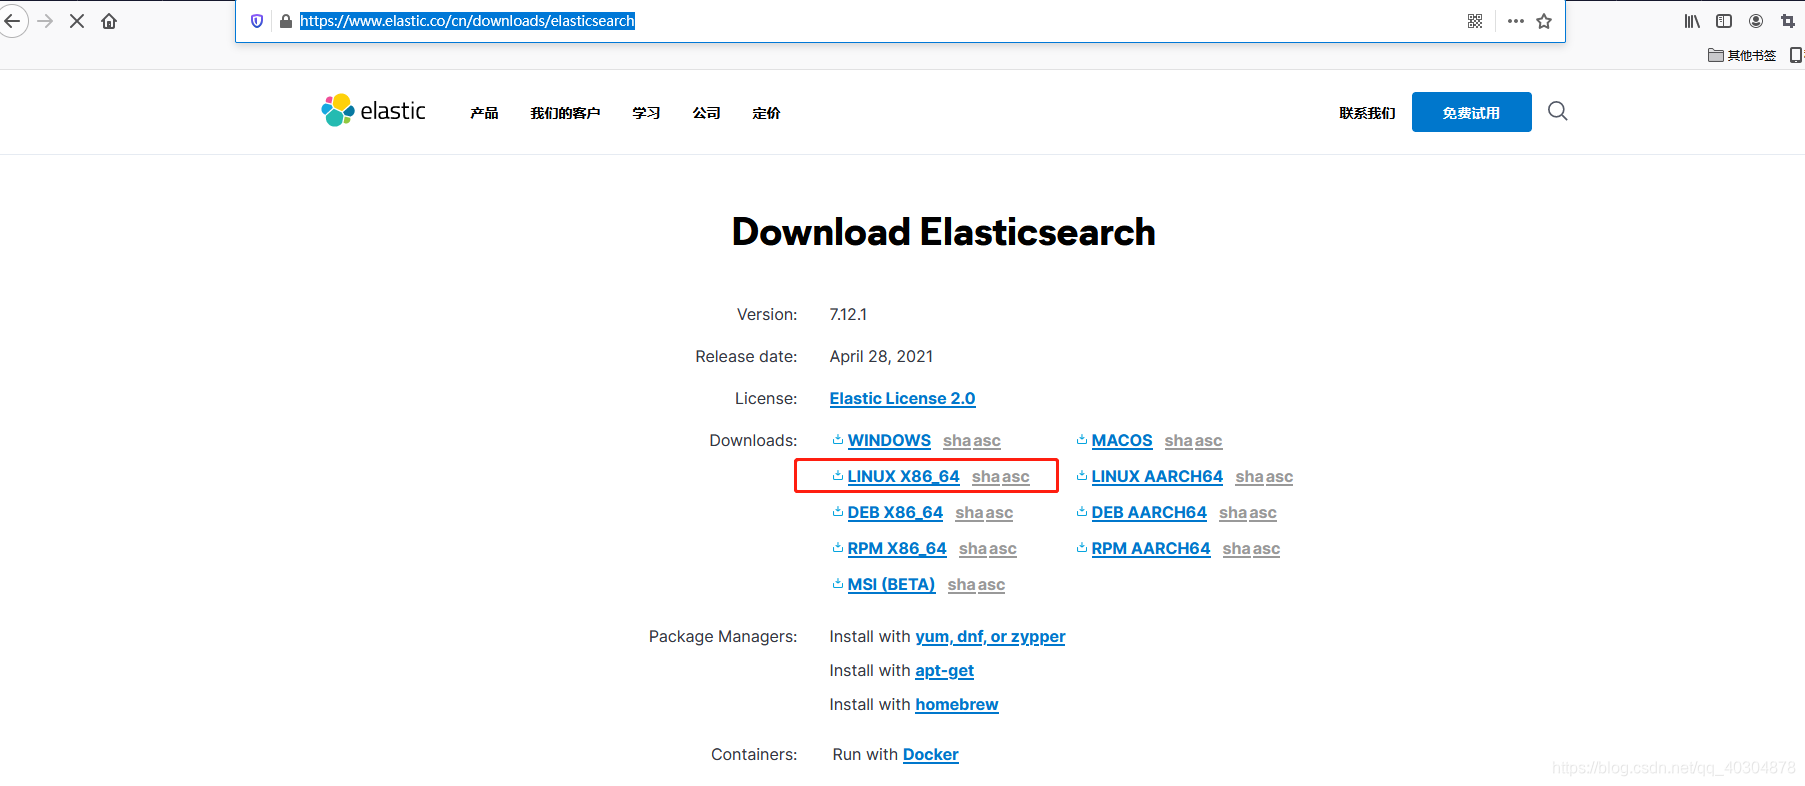The width and height of the screenshot is (1805, 786).
Task: Download the RPM AARCH64 package
Action: [1151, 548]
